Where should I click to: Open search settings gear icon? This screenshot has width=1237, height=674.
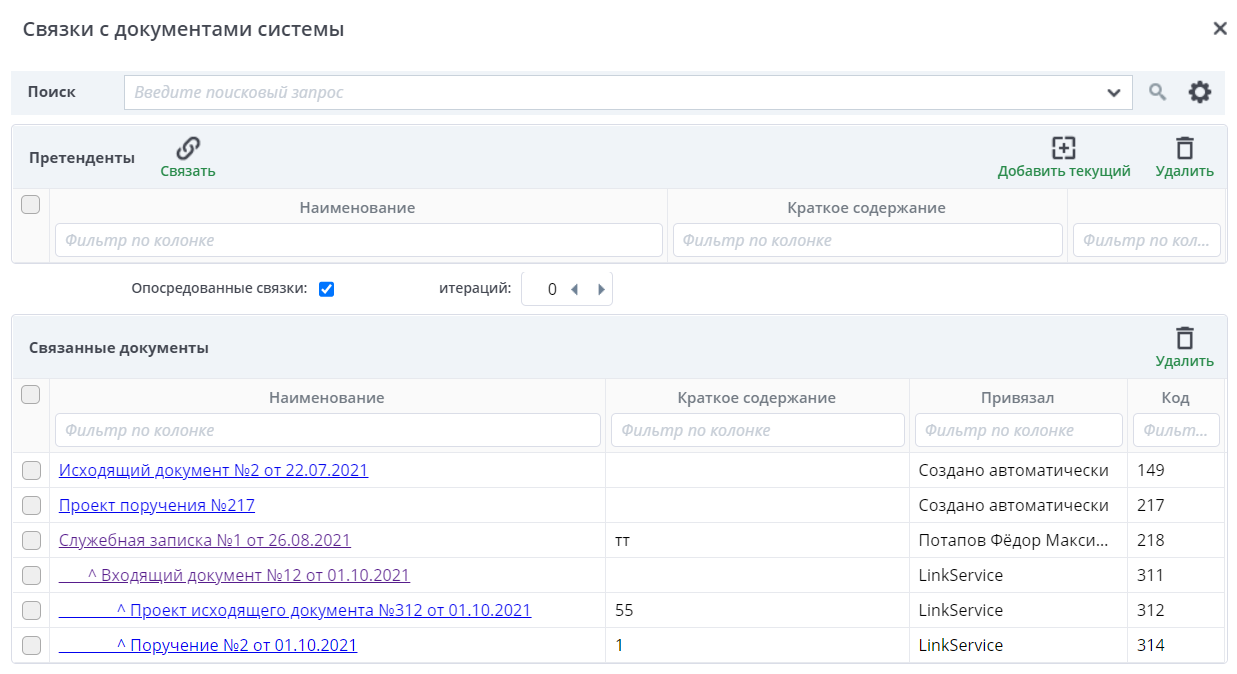1199,93
